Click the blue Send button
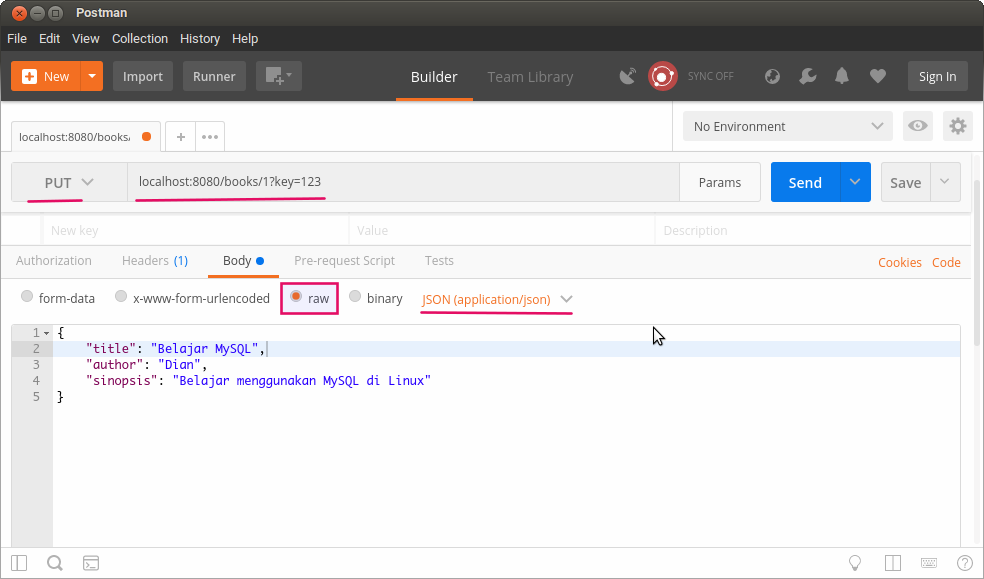Viewport: 984px width, 579px height. 804,182
